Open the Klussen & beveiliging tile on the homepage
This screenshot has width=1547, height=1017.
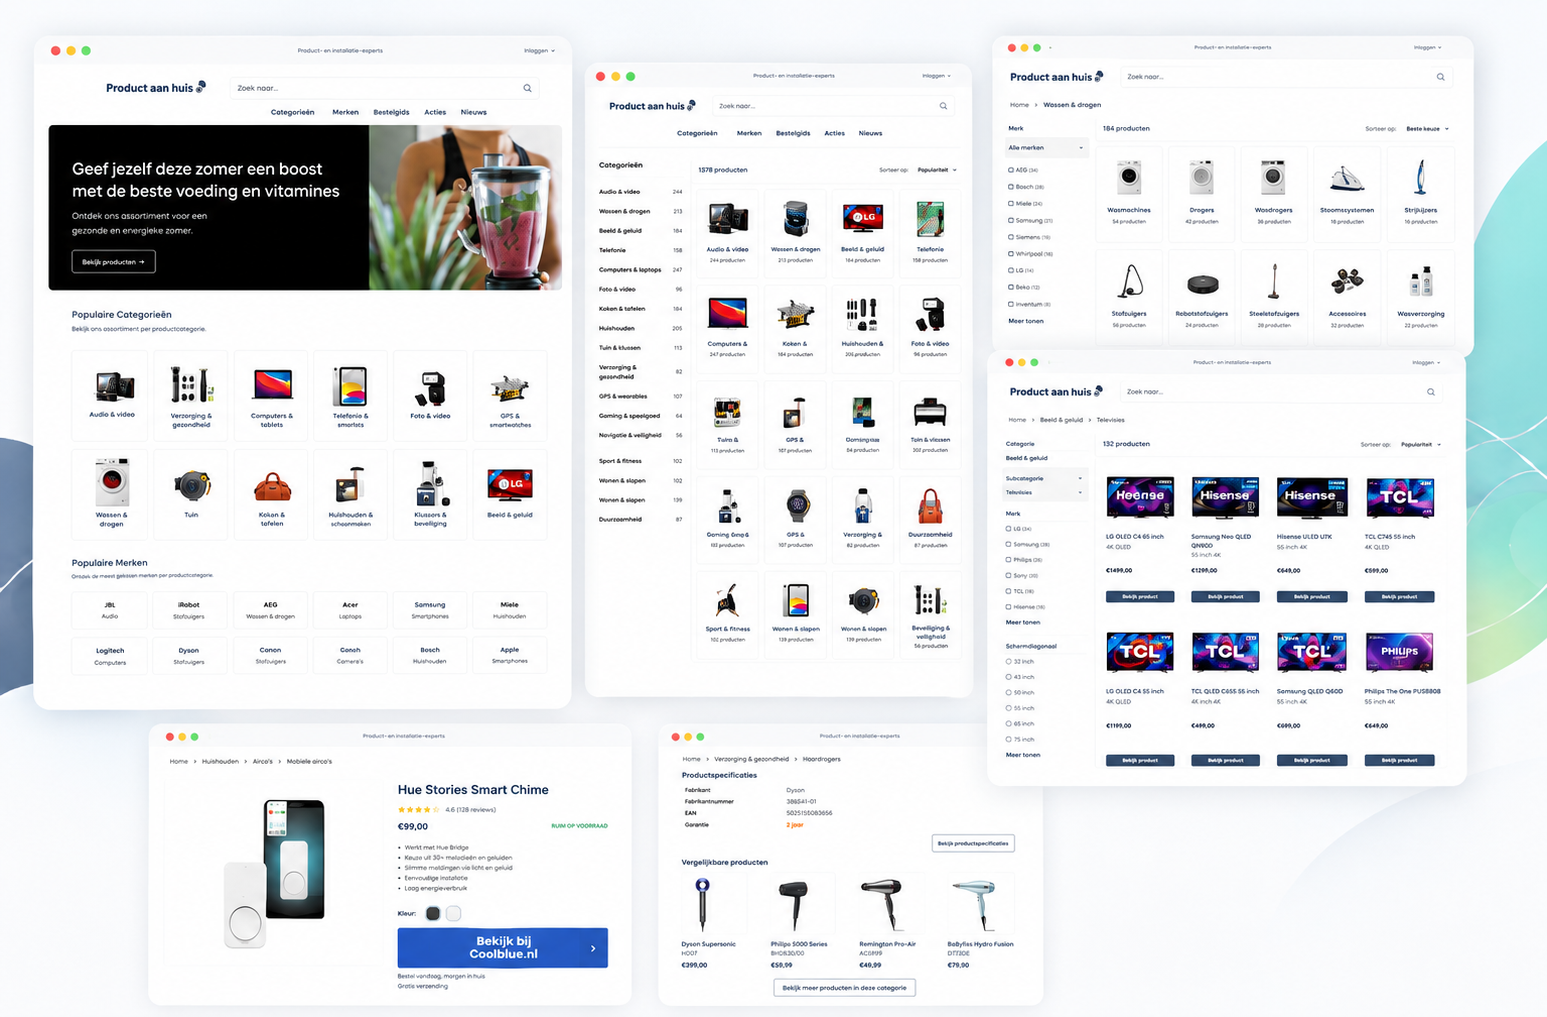(430, 494)
